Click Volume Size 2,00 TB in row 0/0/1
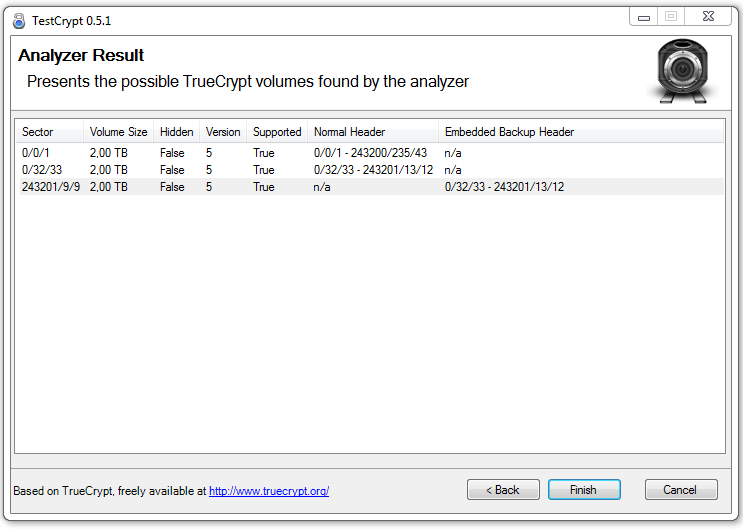 [109, 153]
